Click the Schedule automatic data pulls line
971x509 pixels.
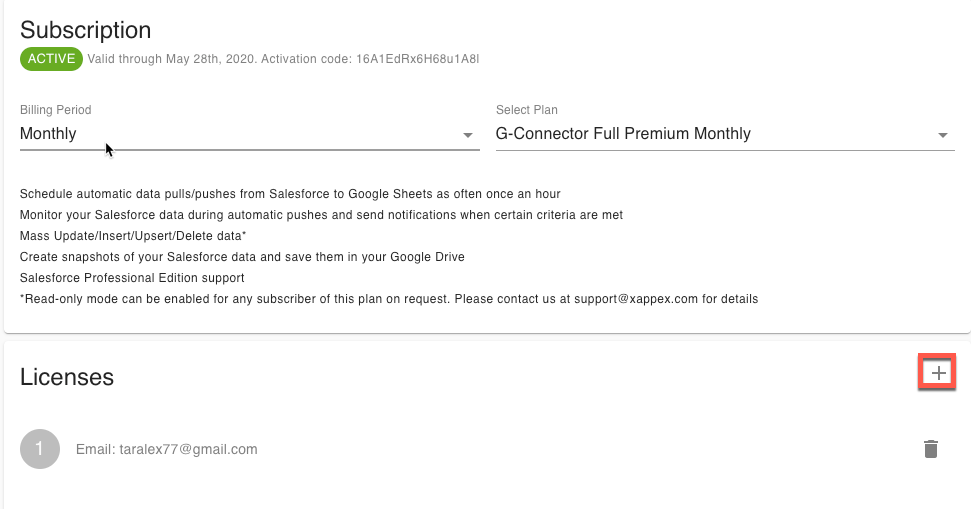point(290,193)
